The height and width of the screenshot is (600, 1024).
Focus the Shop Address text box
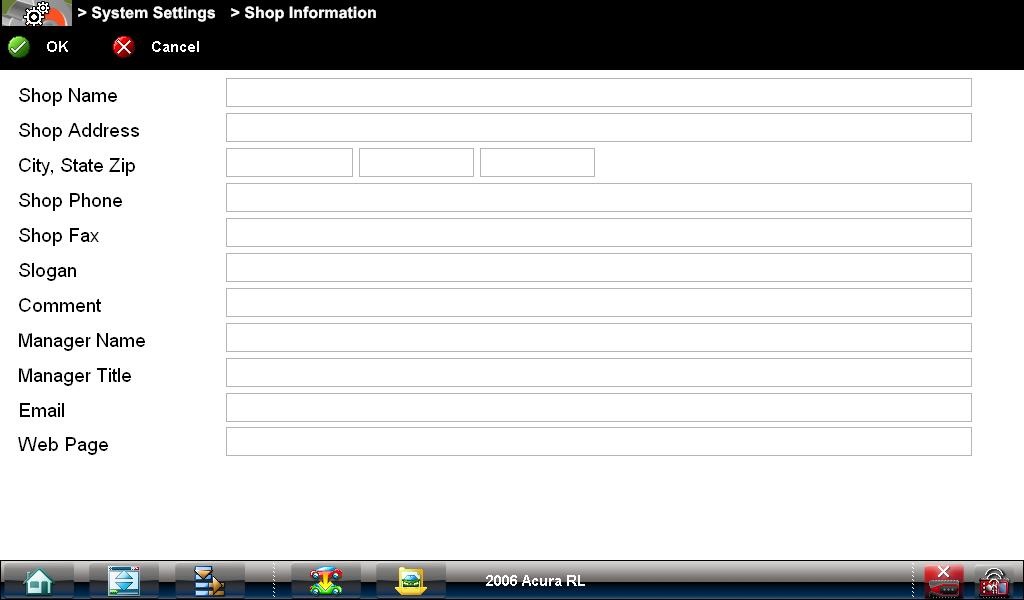598,128
